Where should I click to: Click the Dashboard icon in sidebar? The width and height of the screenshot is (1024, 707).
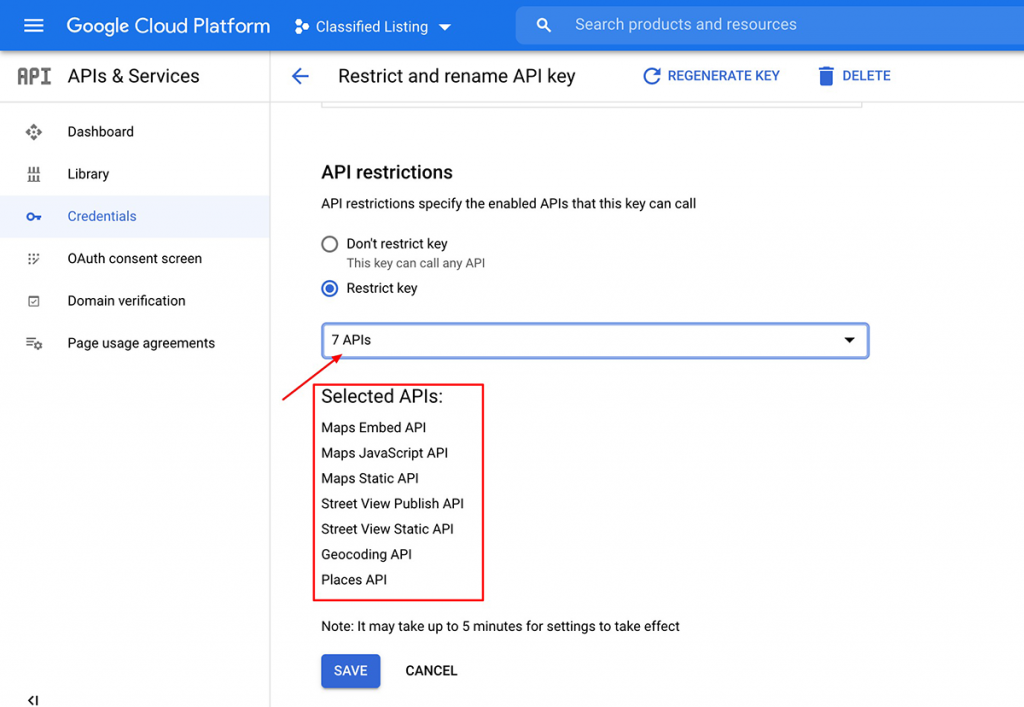[34, 132]
